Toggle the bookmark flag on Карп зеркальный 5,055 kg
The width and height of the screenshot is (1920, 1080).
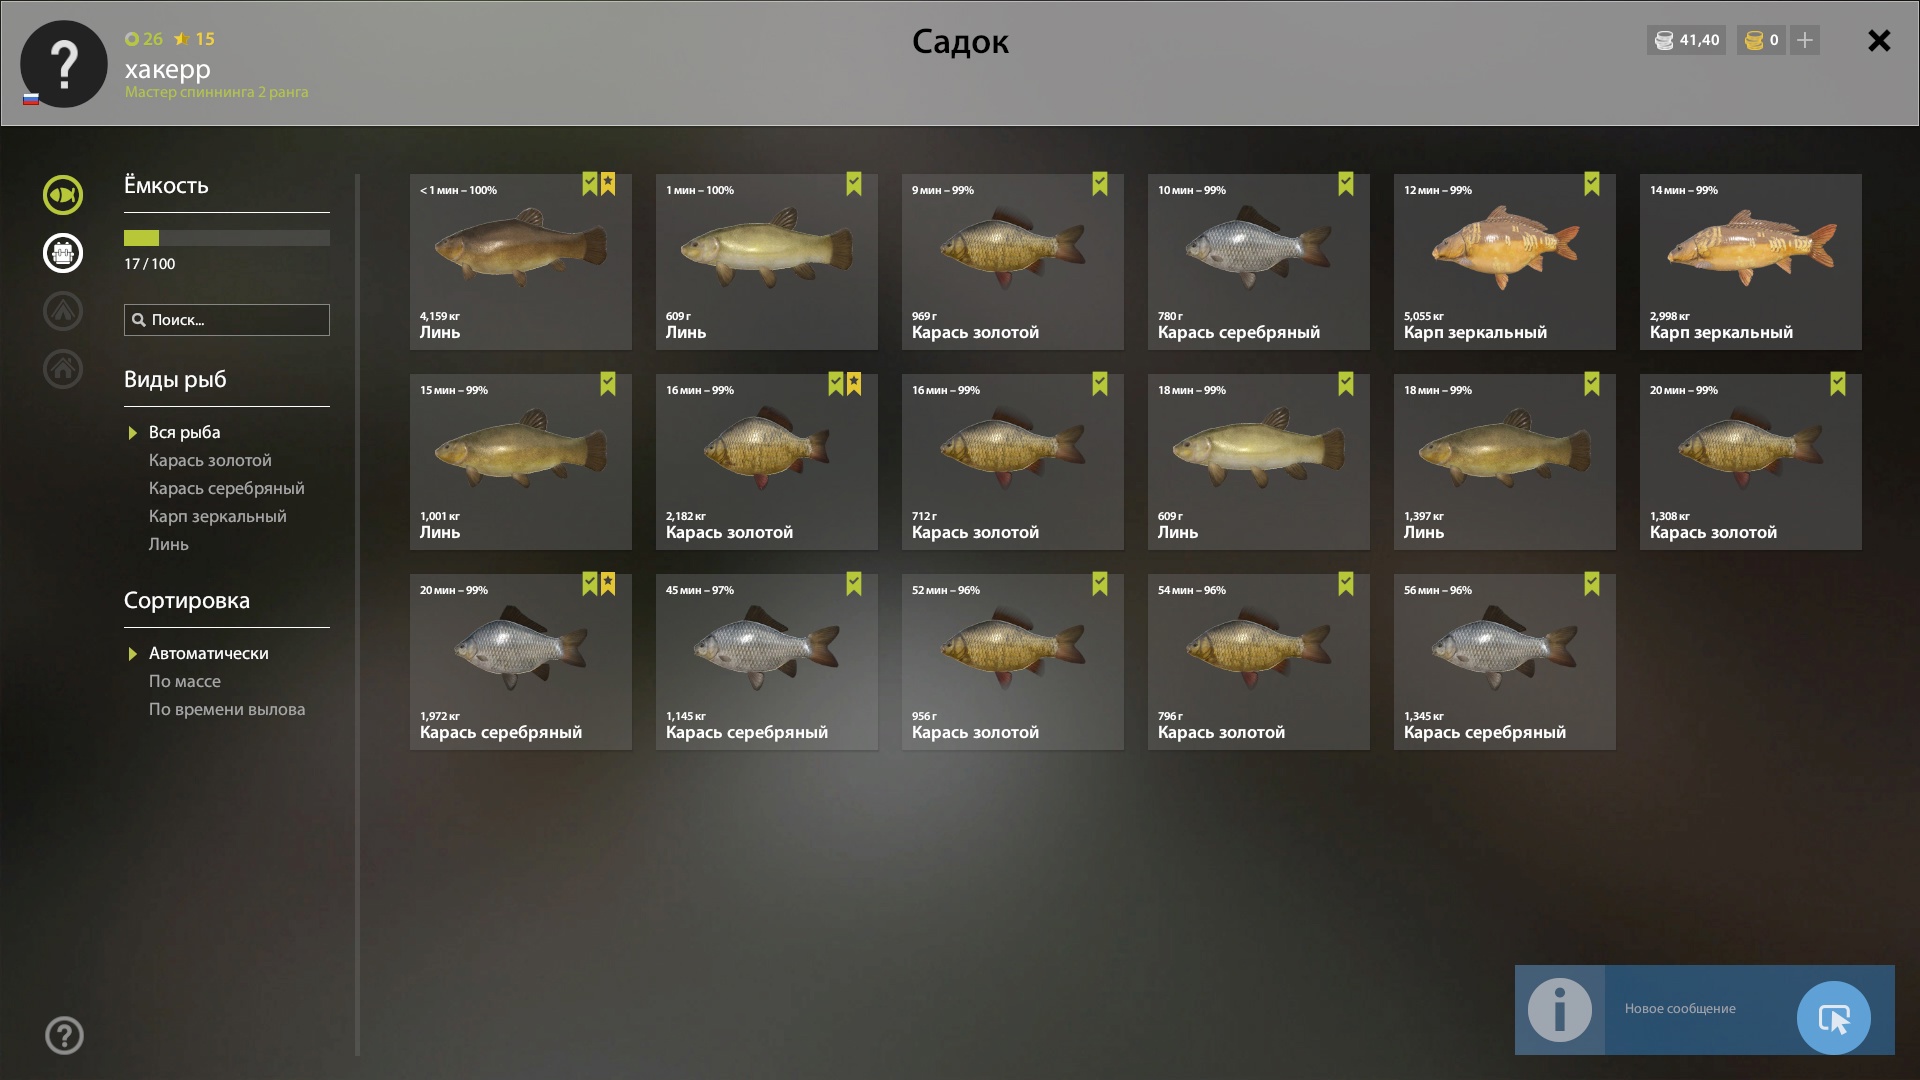point(1591,184)
